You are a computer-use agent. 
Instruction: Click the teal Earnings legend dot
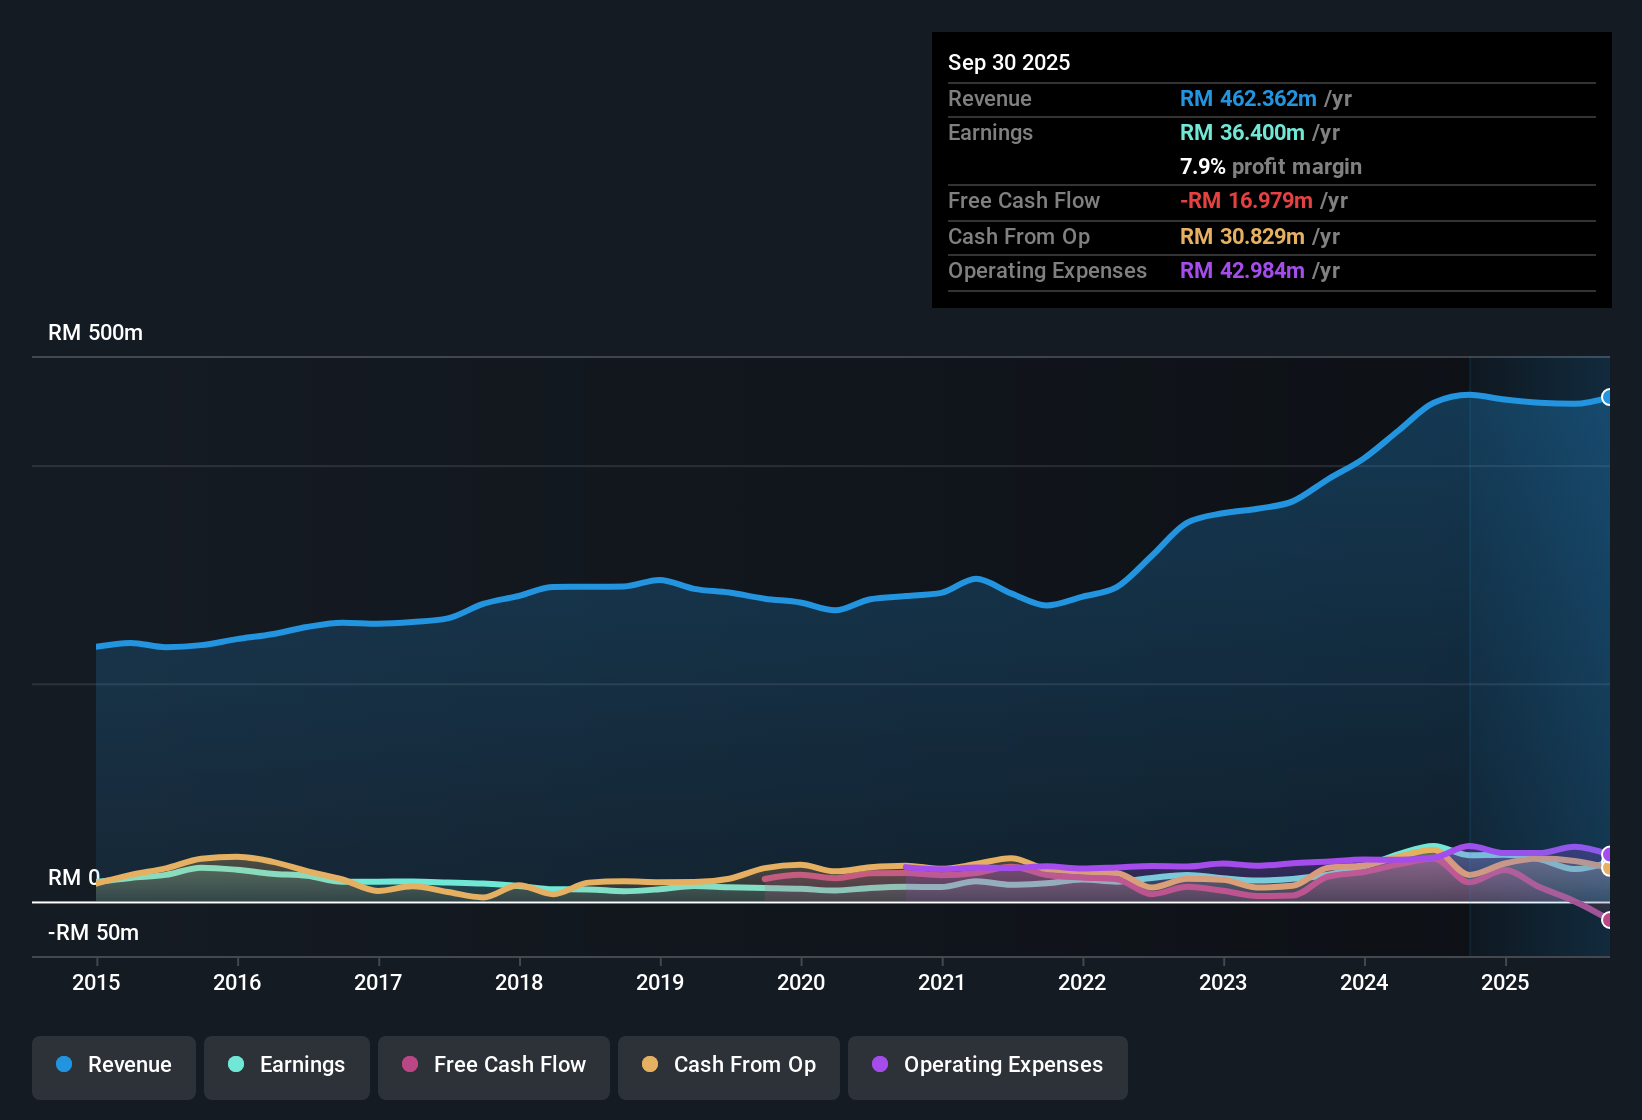click(x=235, y=1065)
